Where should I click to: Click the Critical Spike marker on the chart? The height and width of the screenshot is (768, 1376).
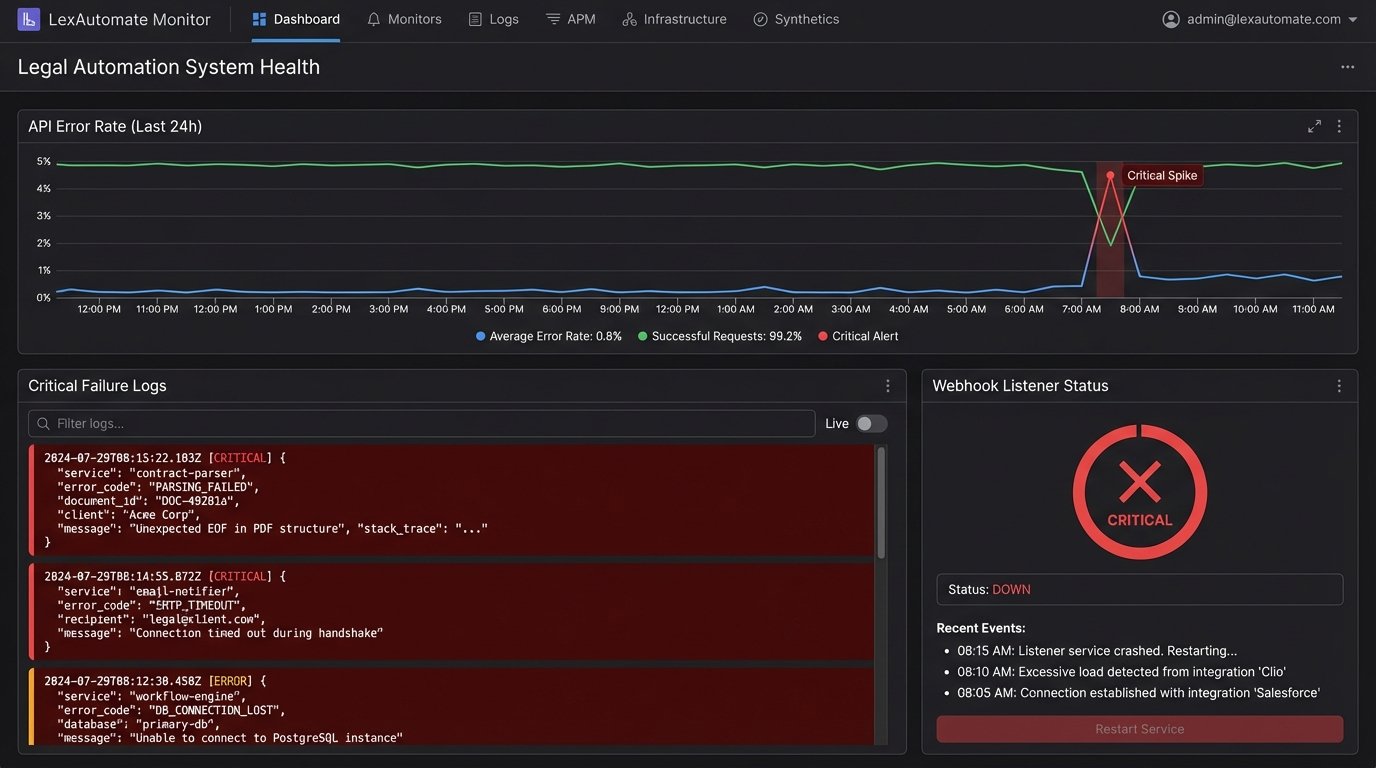click(1110, 175)
